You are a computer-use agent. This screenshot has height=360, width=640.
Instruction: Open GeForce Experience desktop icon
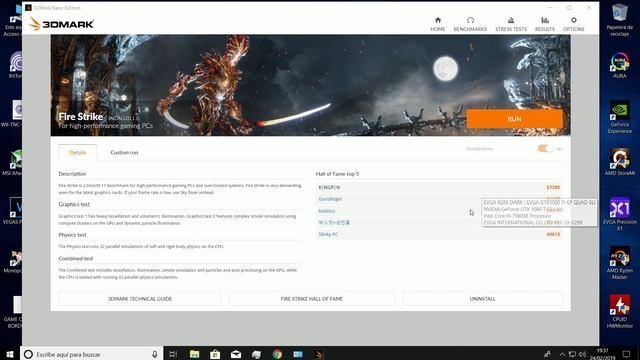[x=620, y=117]
